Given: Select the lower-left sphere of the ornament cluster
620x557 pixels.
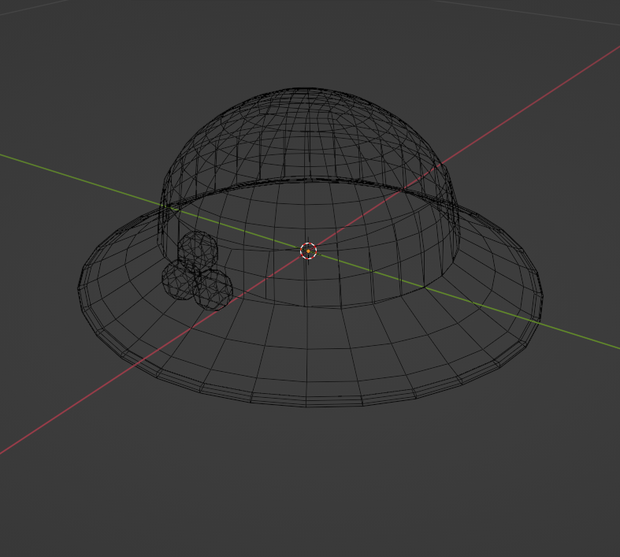Looking at the screenshot, I should click(x=180, y=280).
